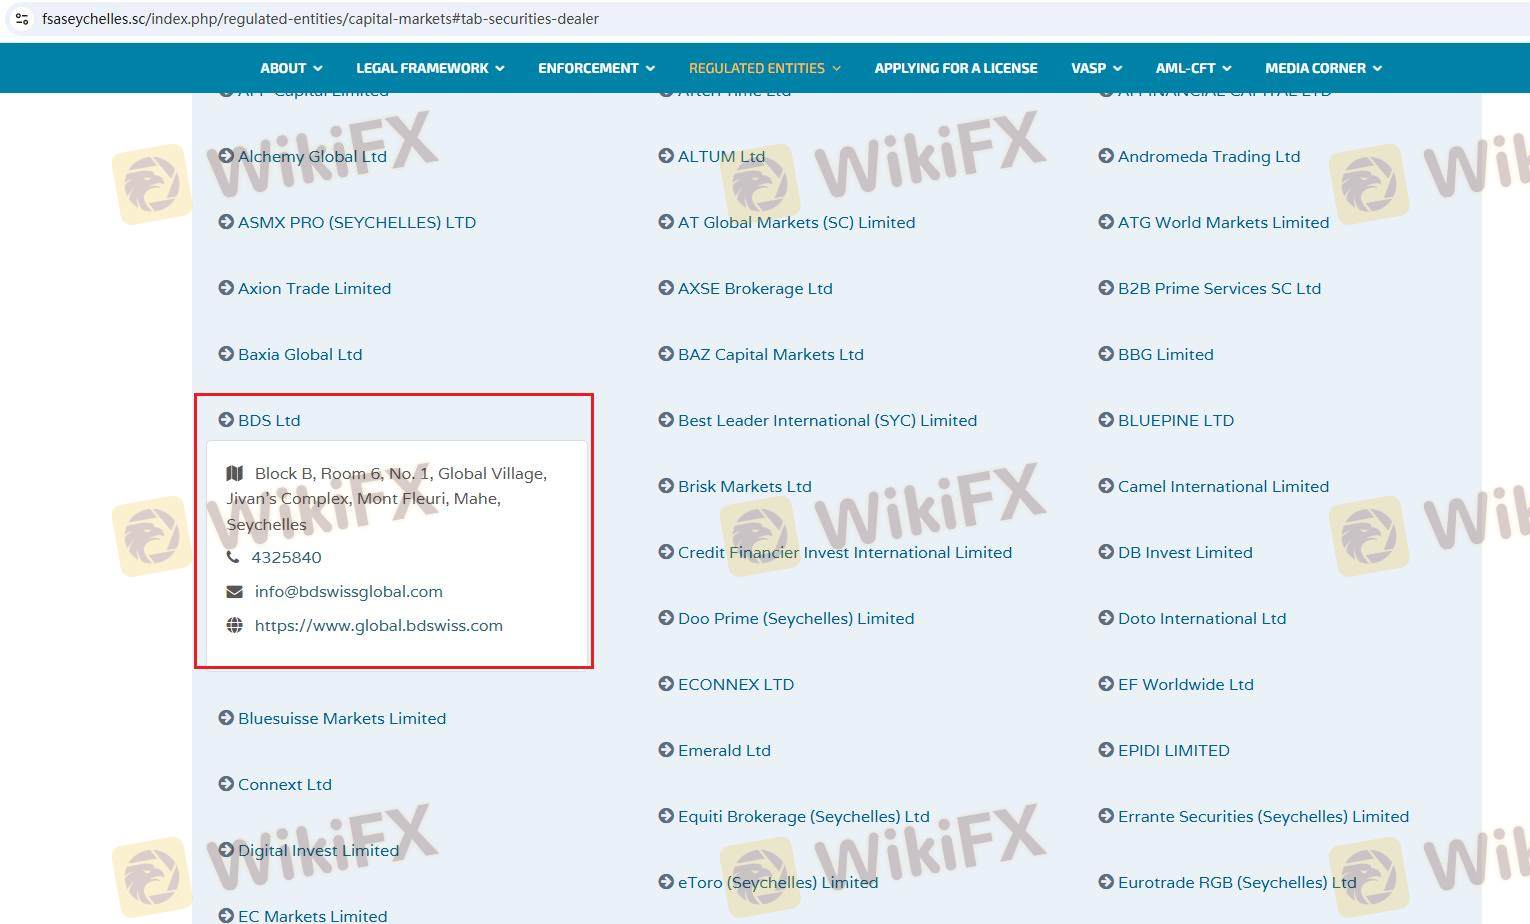The width and height of the screenshot is (1530, 924).
Task: Visit the https://www.global.bdswiss.com website link
Action: [379, 625]
